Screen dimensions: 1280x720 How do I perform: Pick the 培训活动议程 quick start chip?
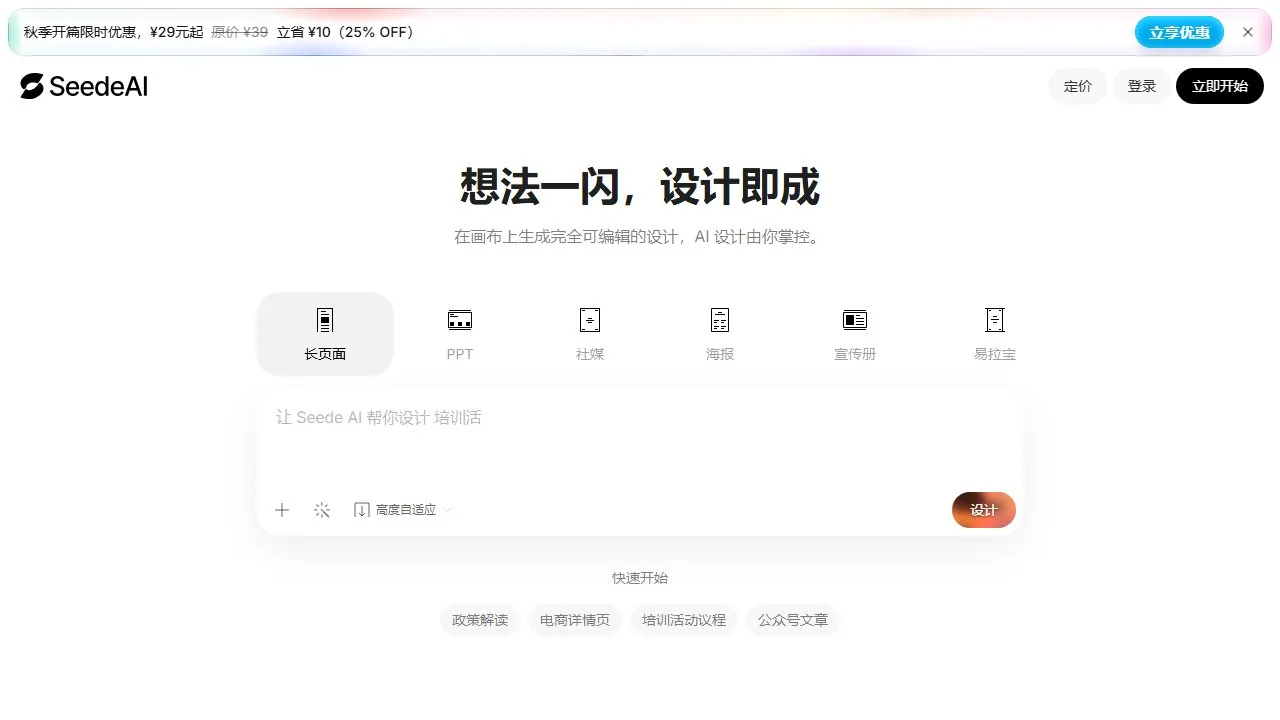pos(684,620)
